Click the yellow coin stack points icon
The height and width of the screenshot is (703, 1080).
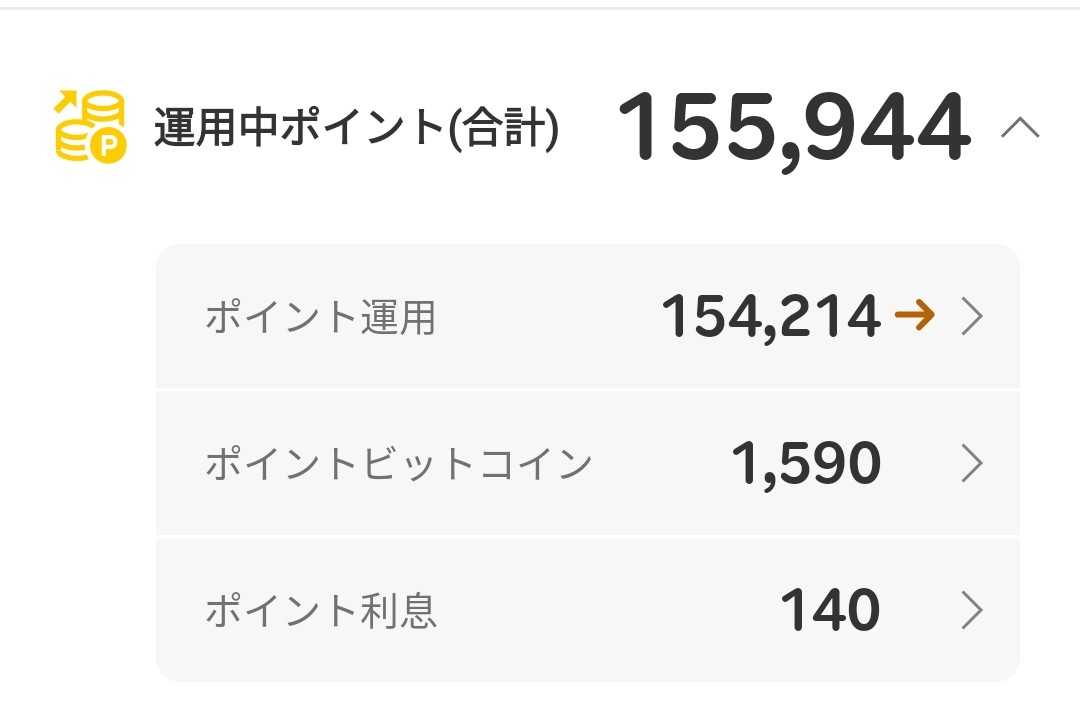[90, 127]
